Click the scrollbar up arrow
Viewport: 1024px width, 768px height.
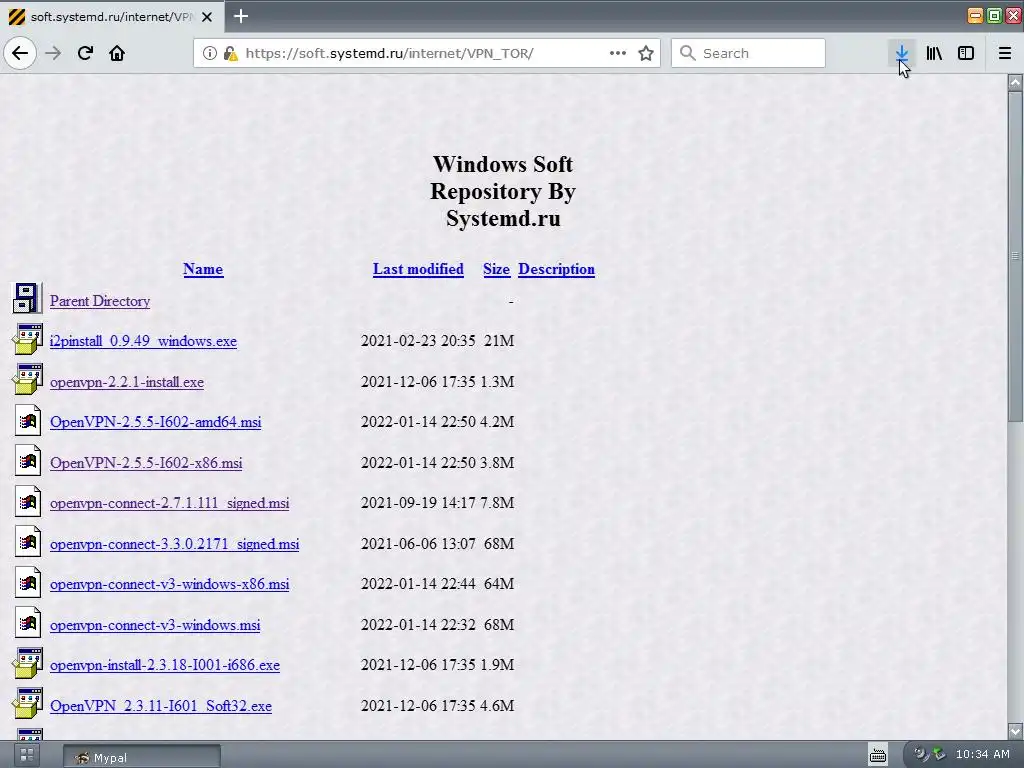[1015, 82]
